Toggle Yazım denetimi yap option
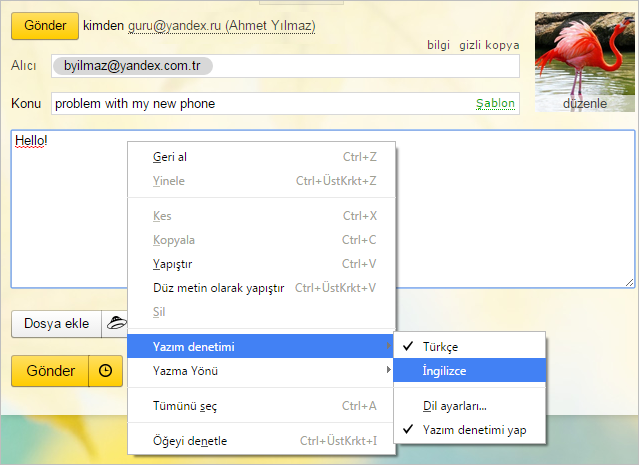This screenshot has width=639, height=465. point(469,430)
